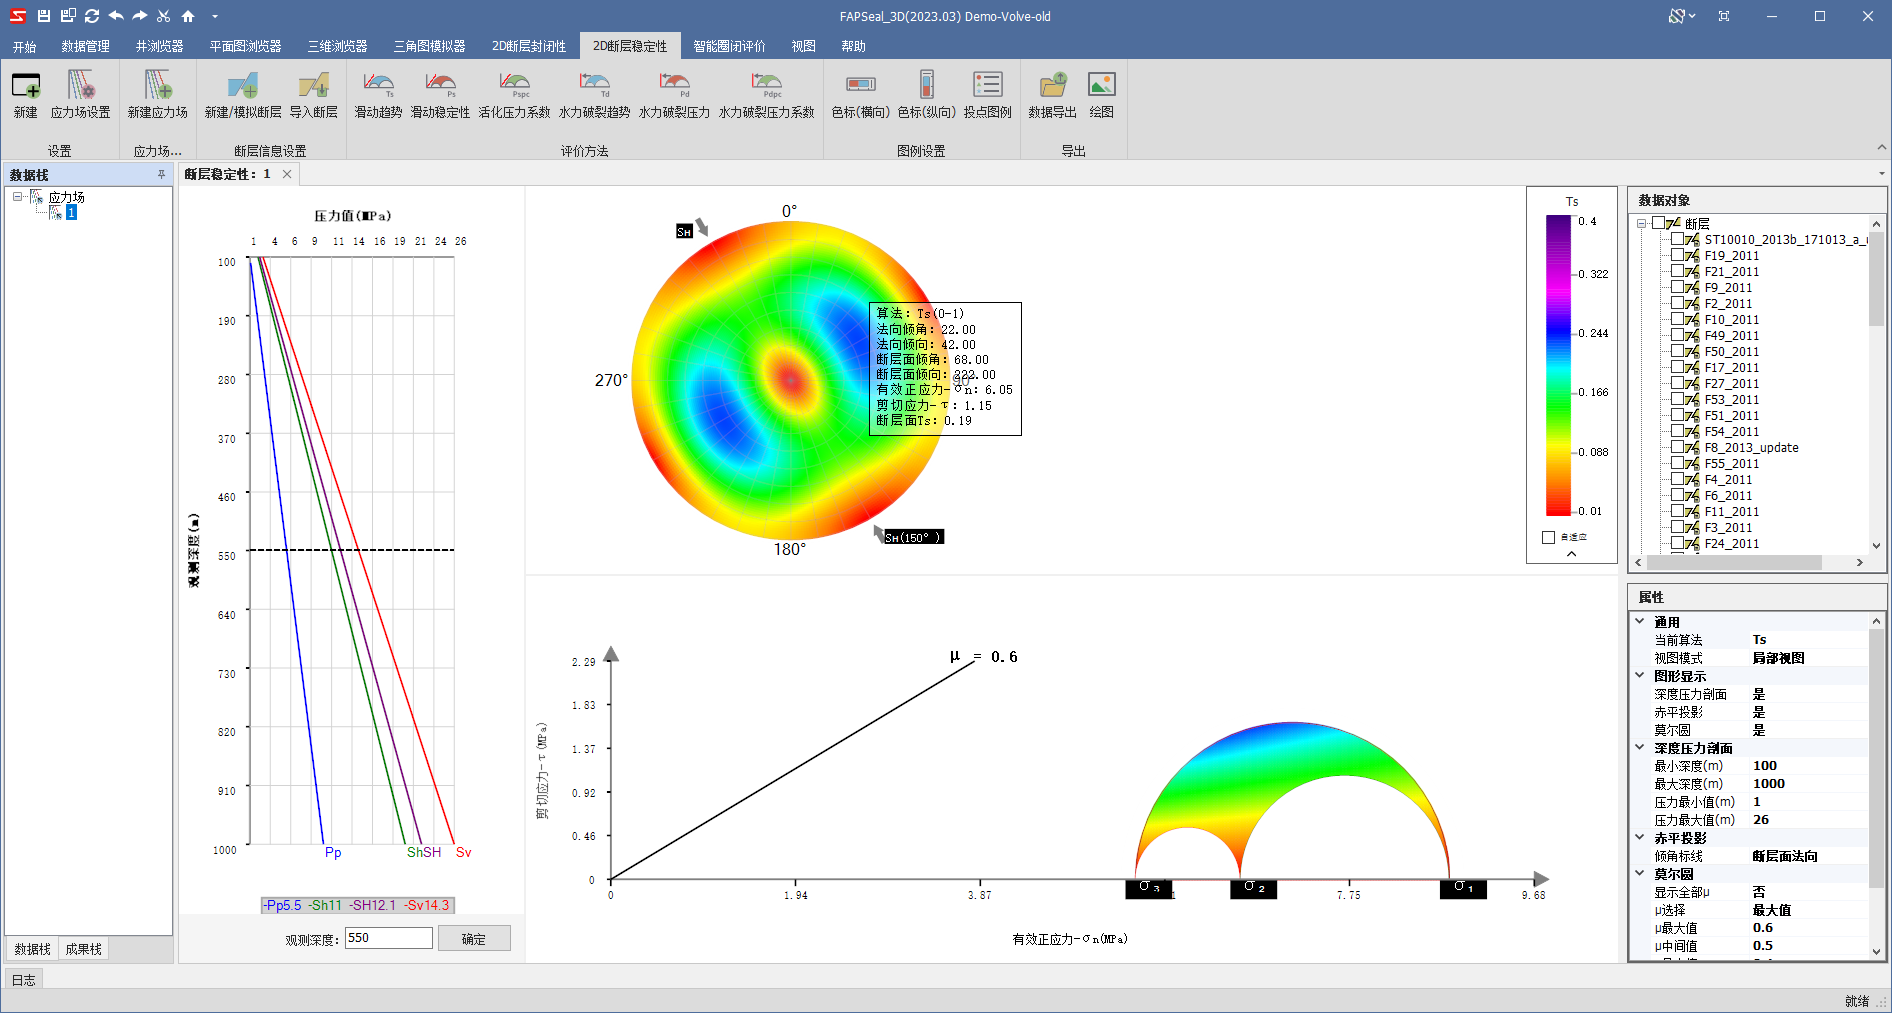Click the 数据导出 data export icon
Image resolution: width=1892 pixels, height=1013 pixels.
tap(1053, 95)
